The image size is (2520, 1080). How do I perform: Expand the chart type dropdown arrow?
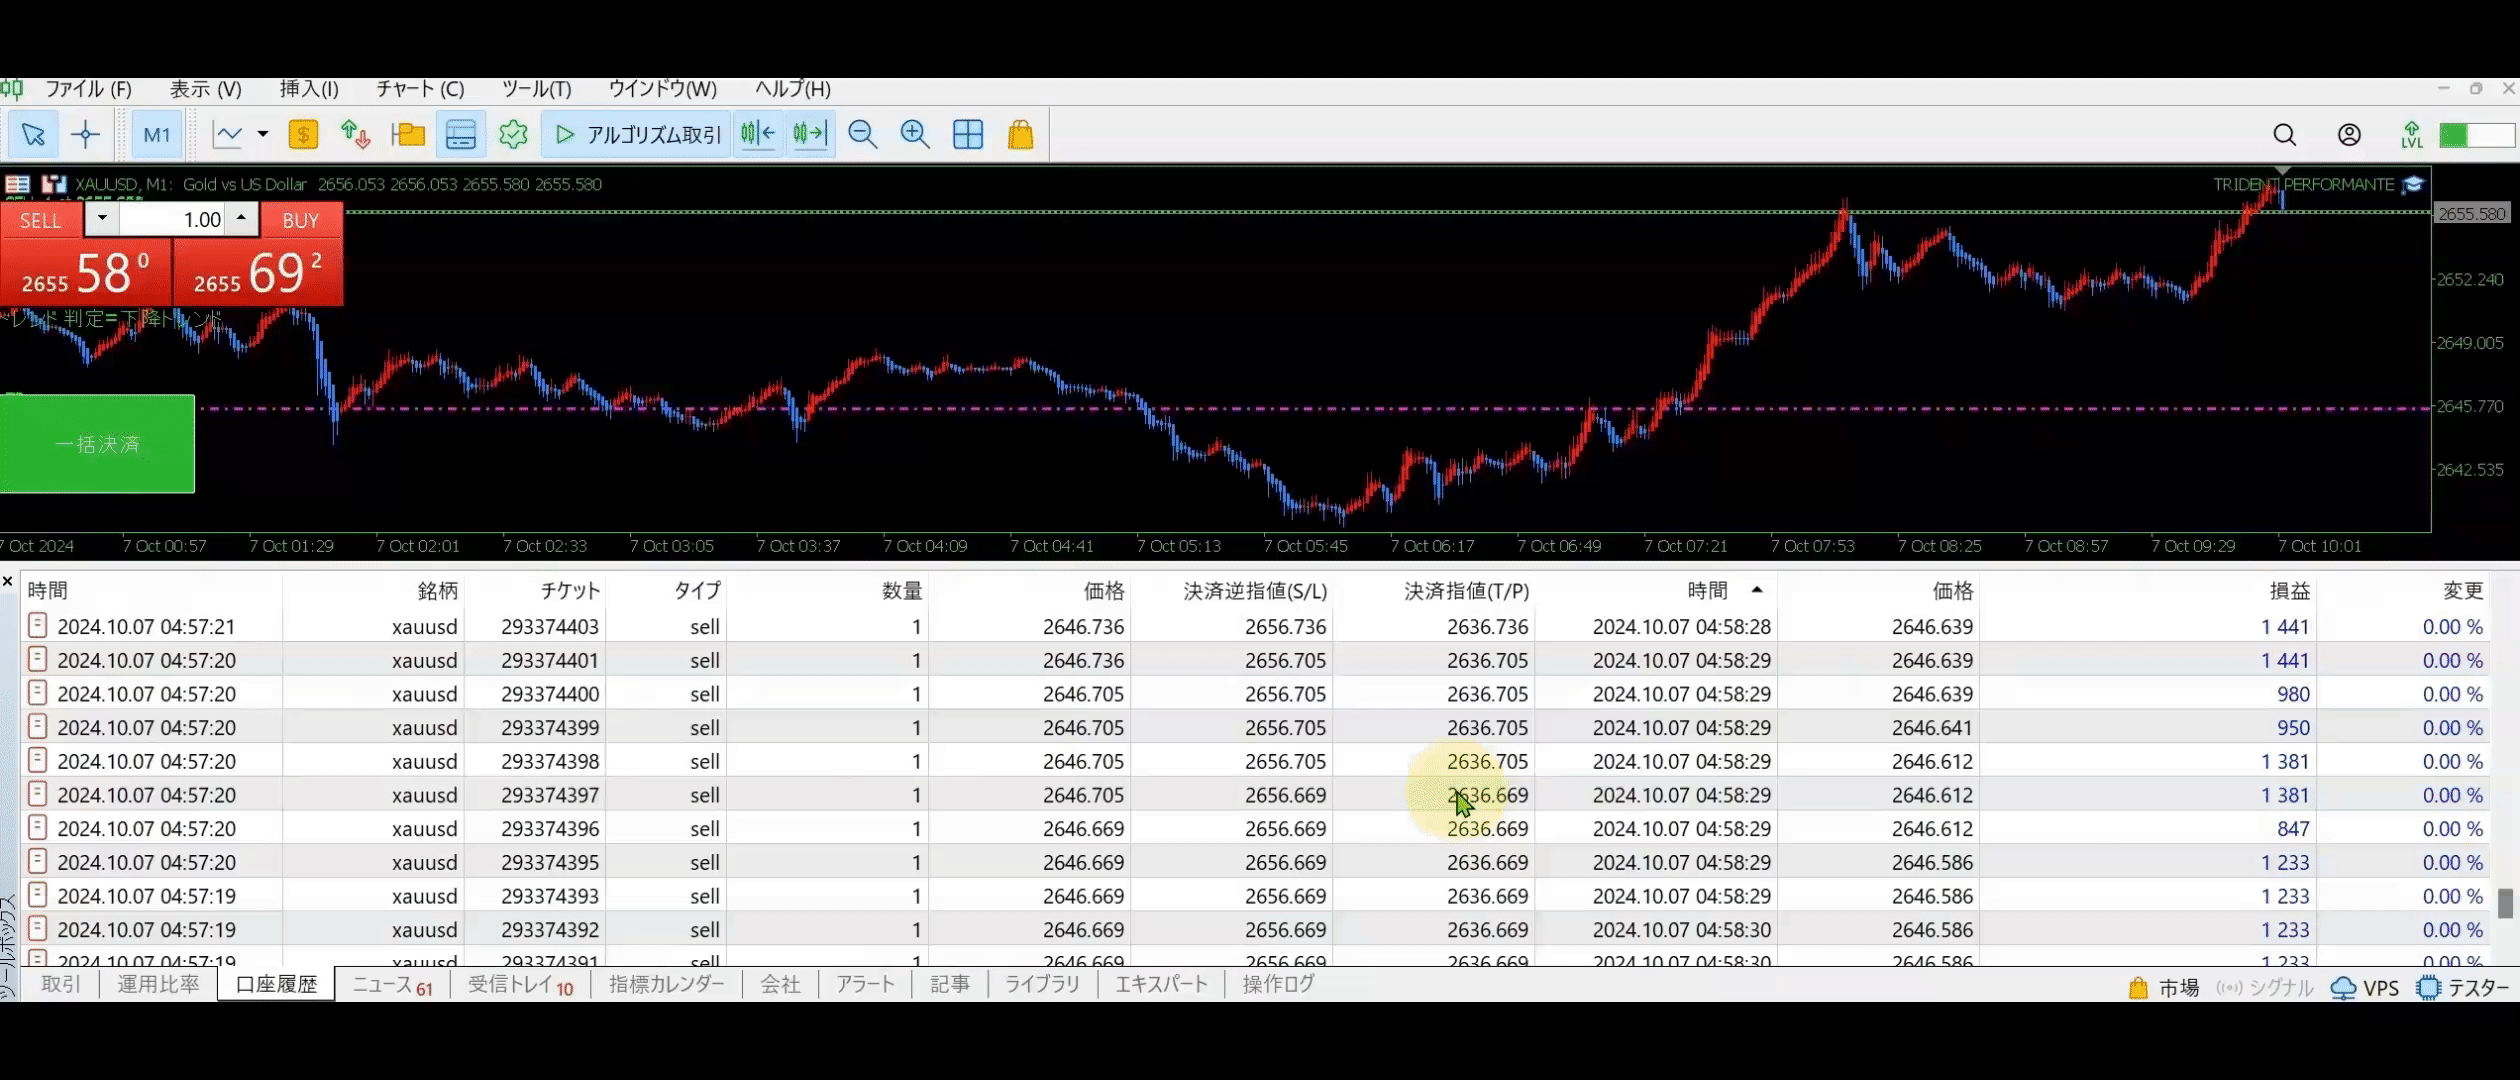click(x=263, y=134)
